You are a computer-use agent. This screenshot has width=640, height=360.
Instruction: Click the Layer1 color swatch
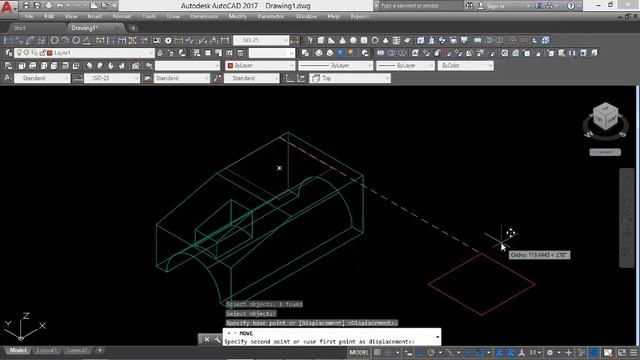click(x=50, y=53)
